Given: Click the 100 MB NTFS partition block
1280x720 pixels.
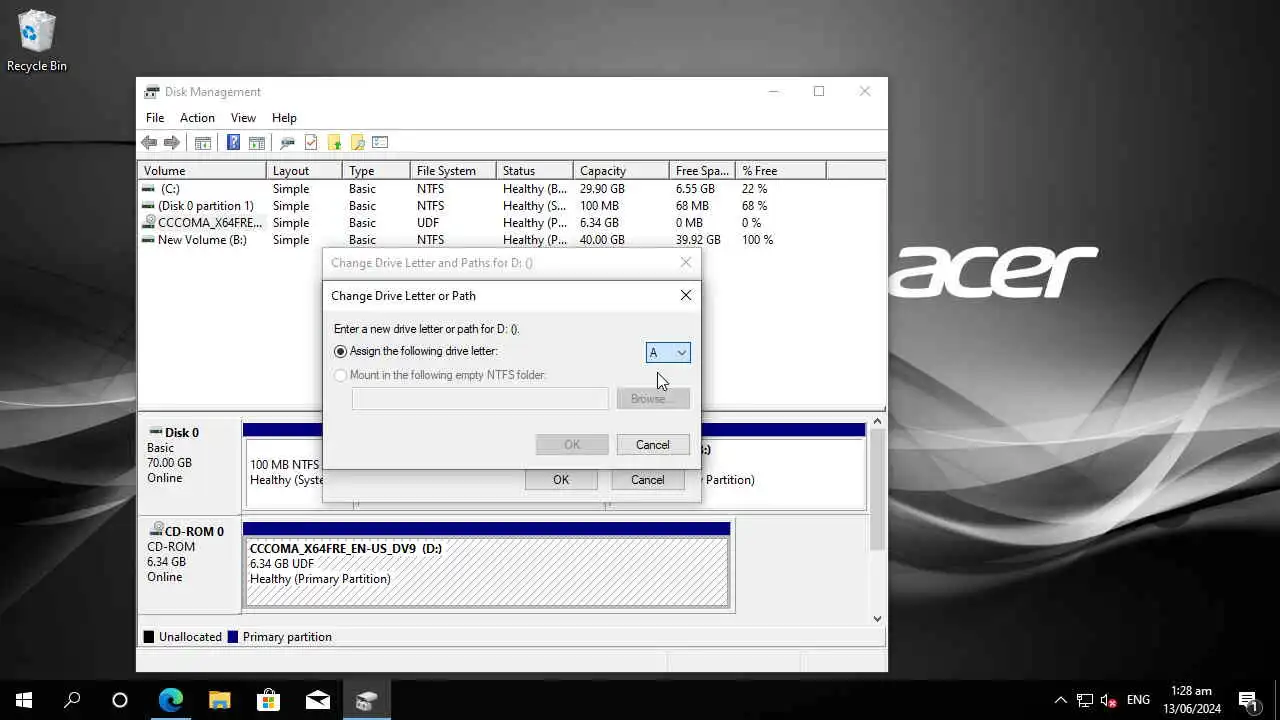Looking at the screenshot, I should tap(284, 473).
